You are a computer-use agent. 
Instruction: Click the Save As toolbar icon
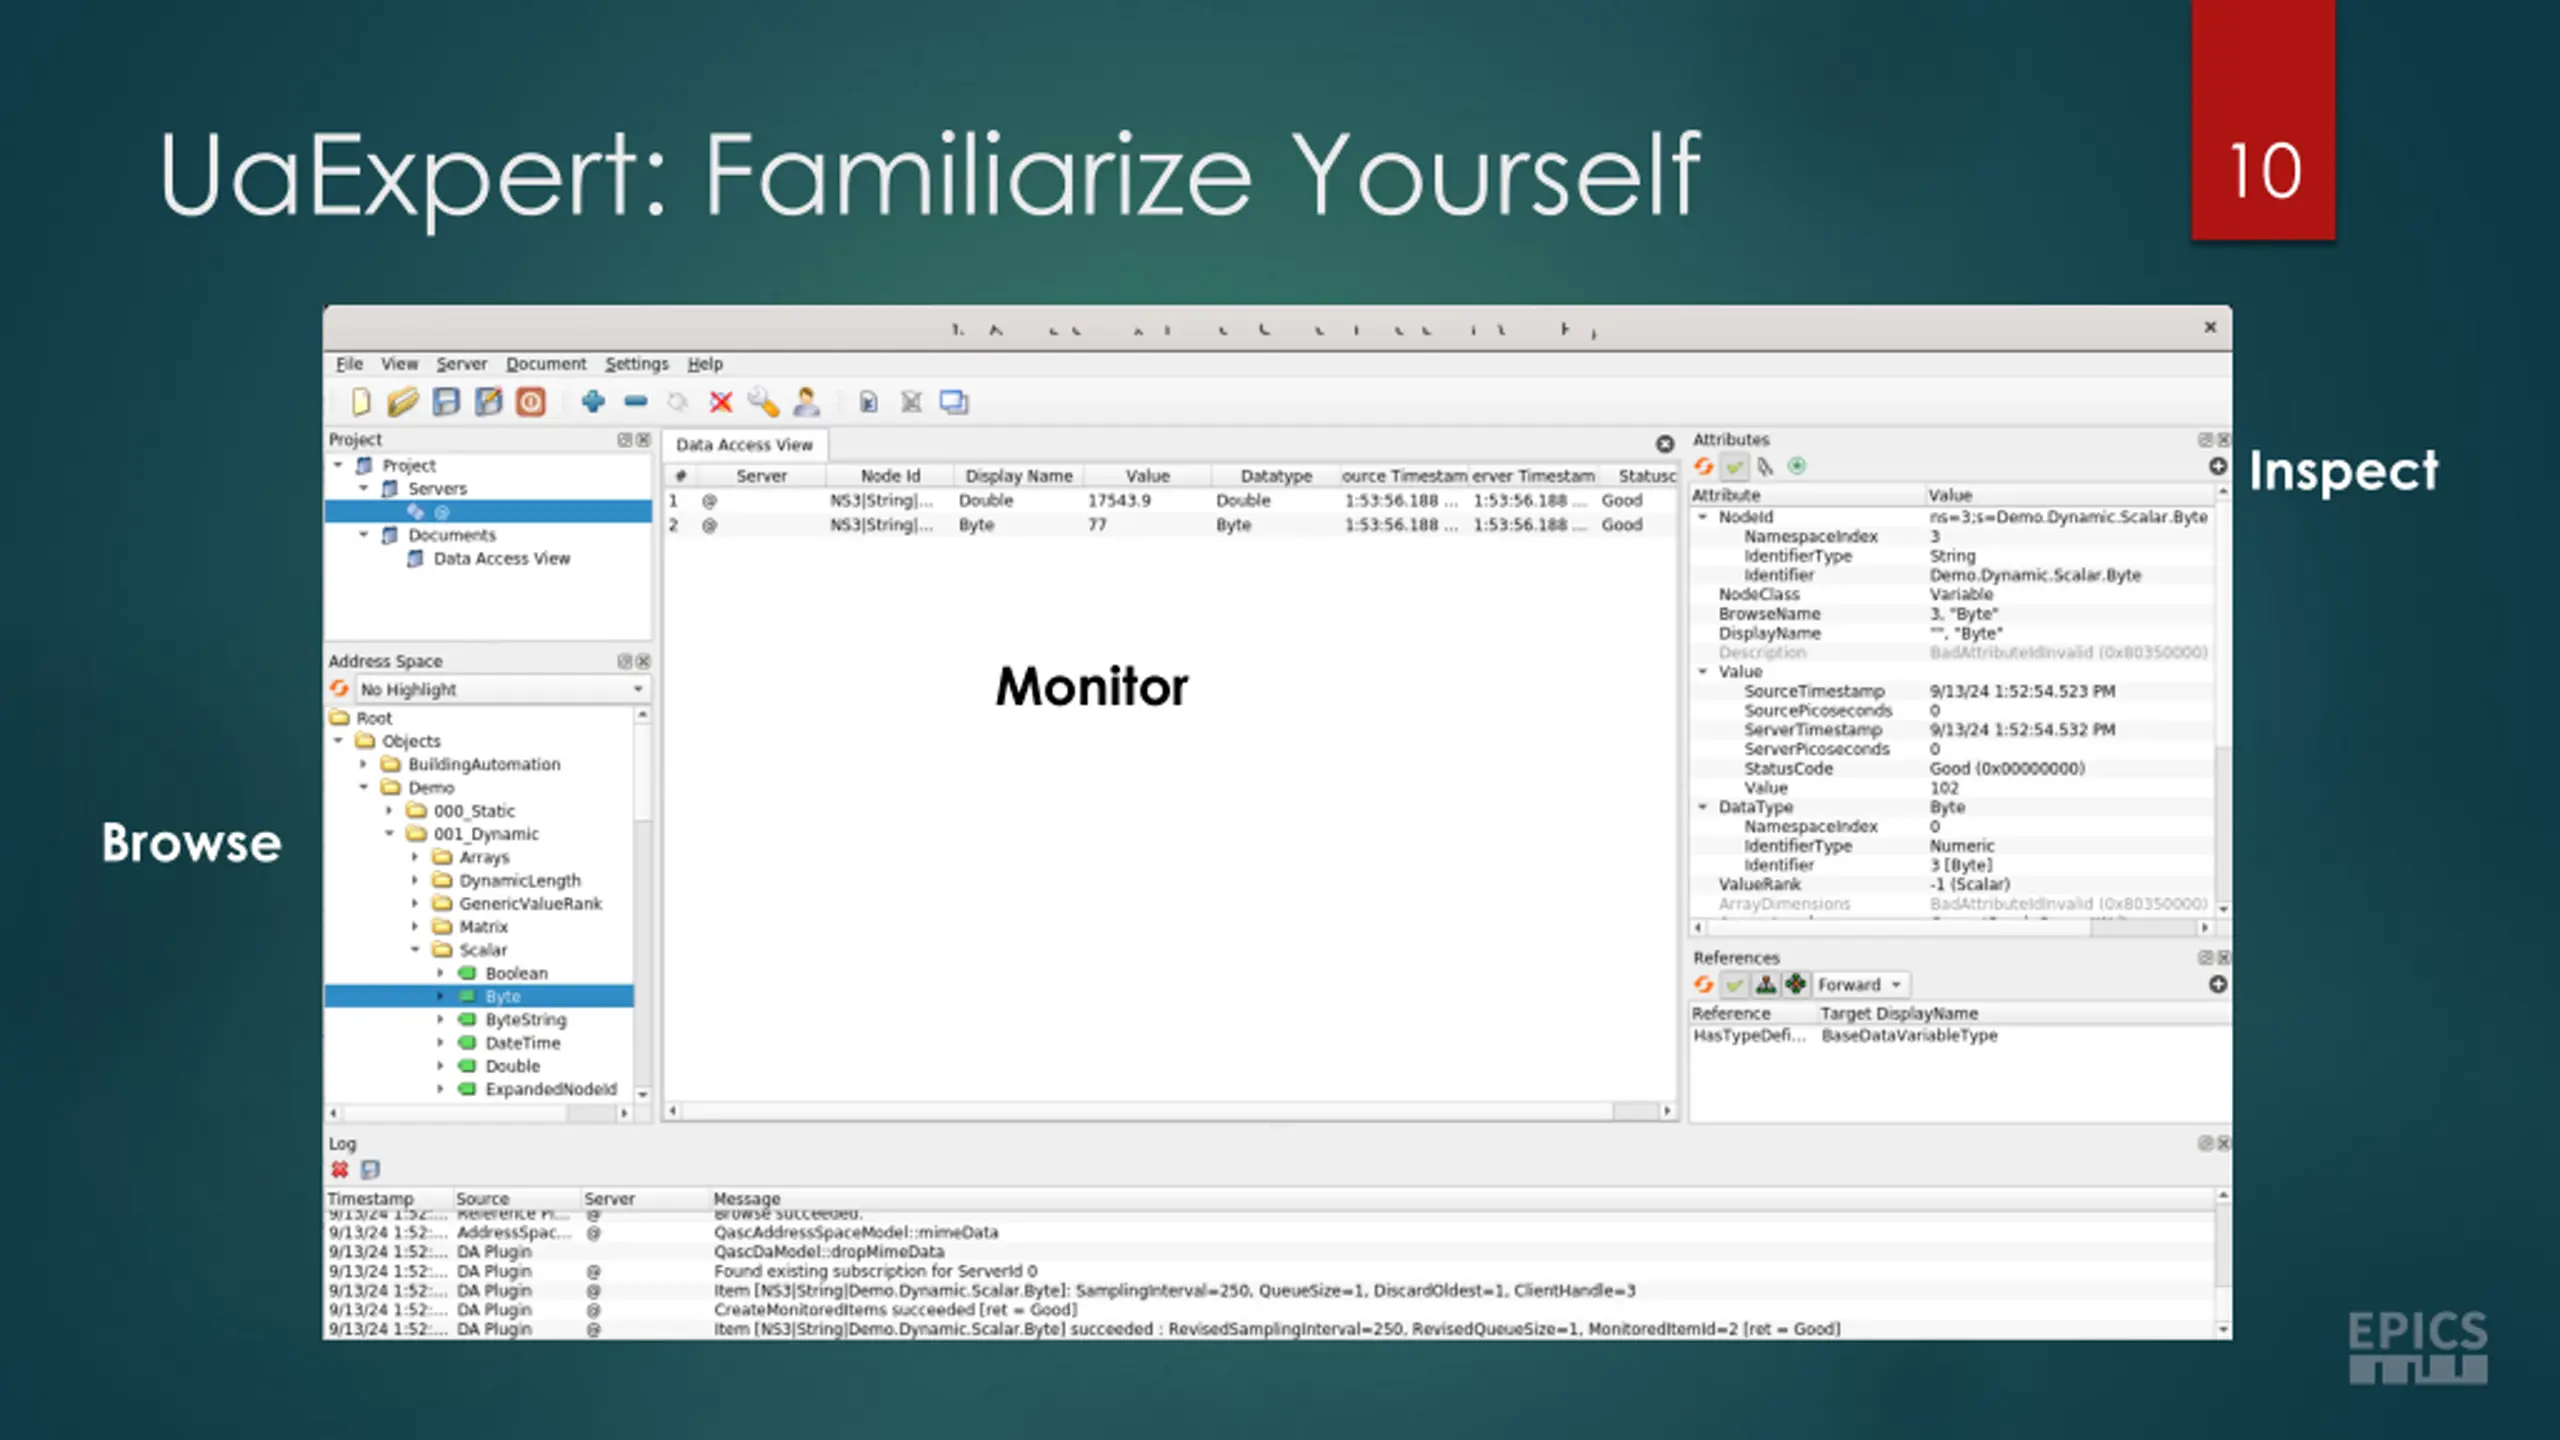pos(488,402)
